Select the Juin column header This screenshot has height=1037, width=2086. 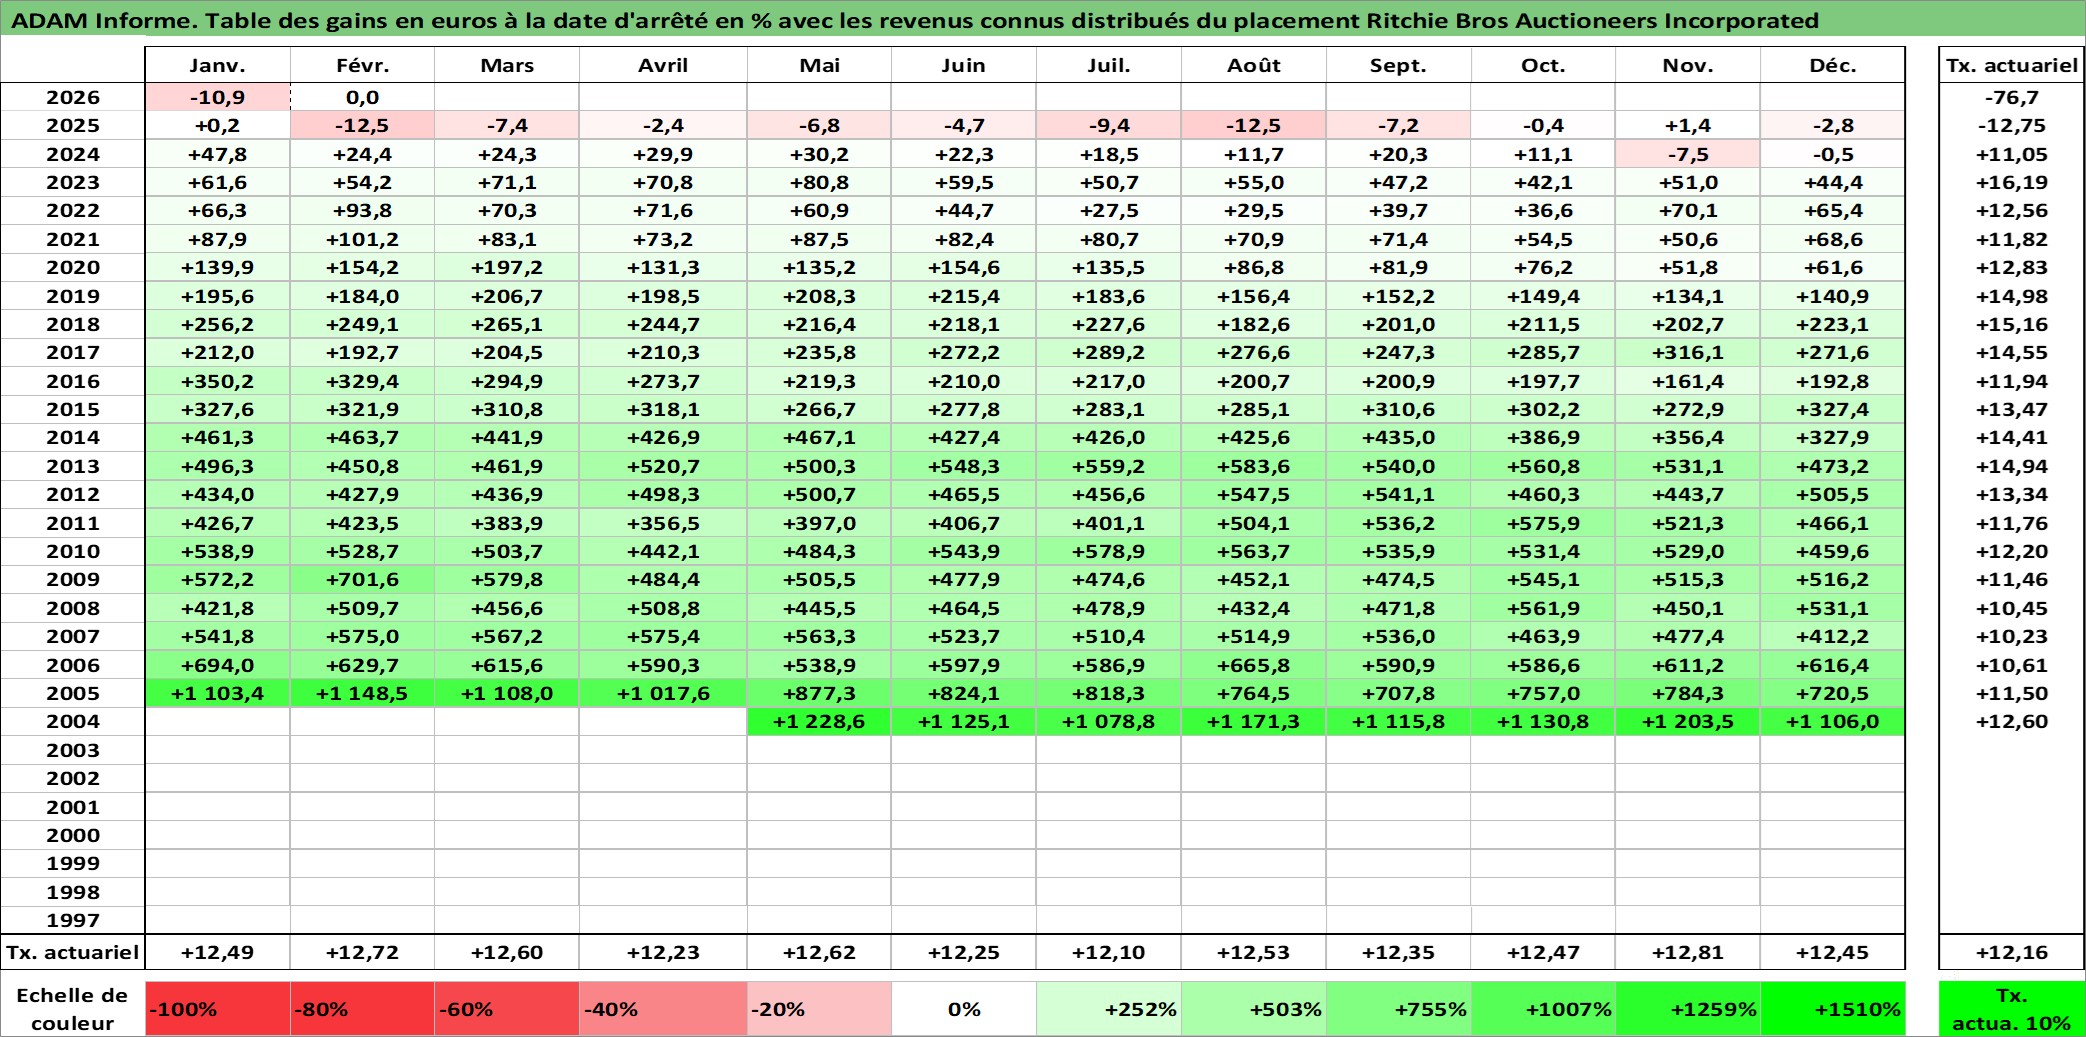click(964, 65)
